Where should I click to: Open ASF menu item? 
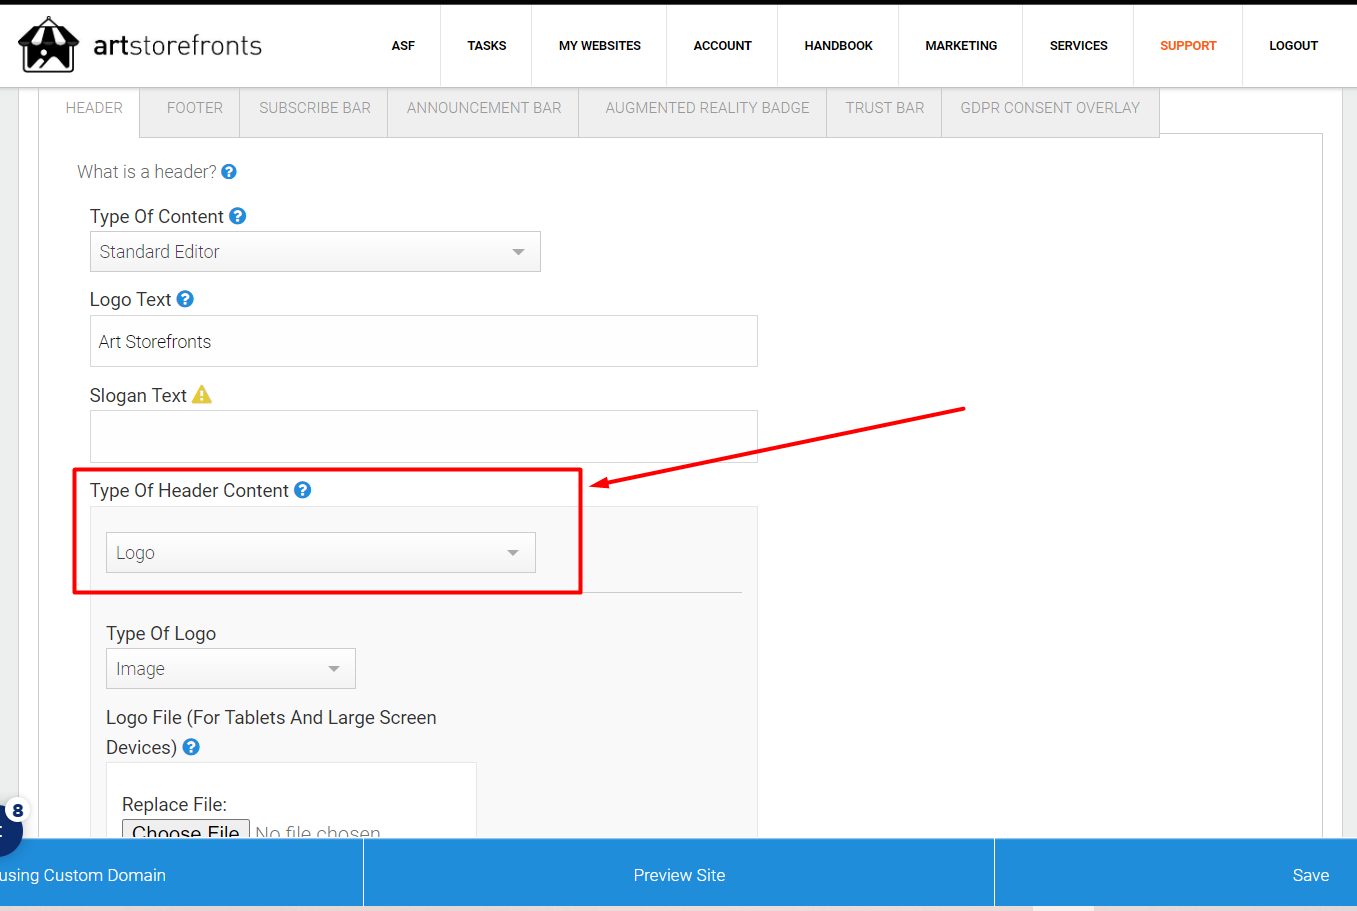[403, 46]
